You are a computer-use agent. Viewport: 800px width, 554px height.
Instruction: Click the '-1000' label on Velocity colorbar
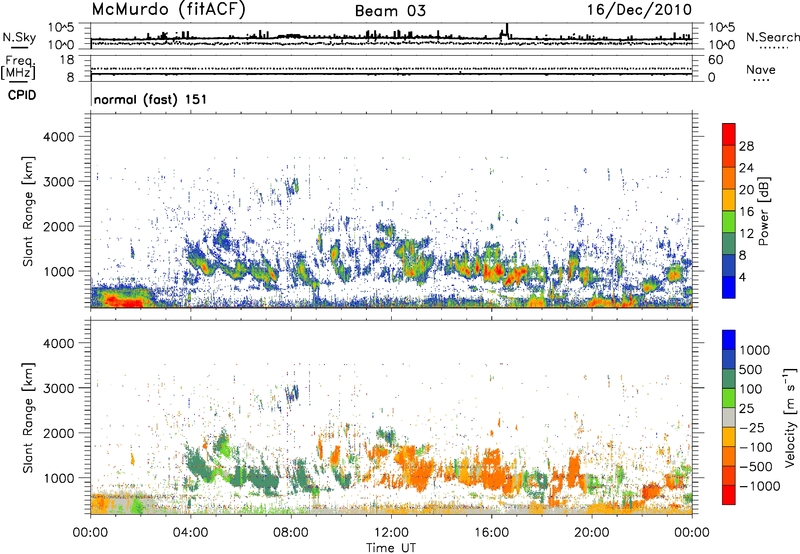[760, 486]
